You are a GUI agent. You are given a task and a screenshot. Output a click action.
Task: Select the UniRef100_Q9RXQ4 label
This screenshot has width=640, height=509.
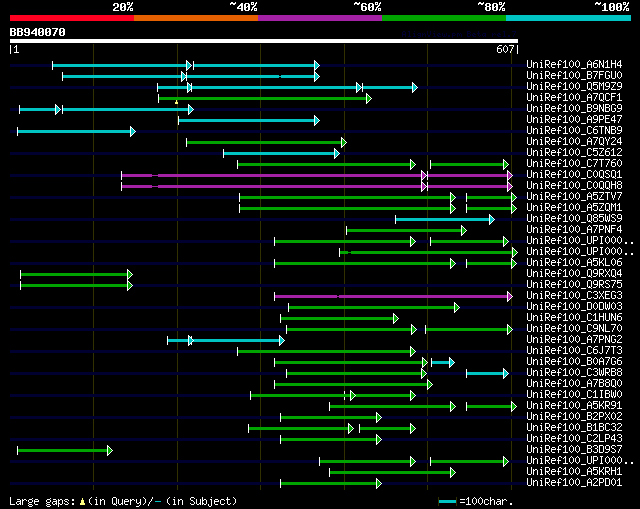click(x=574, y=273)
